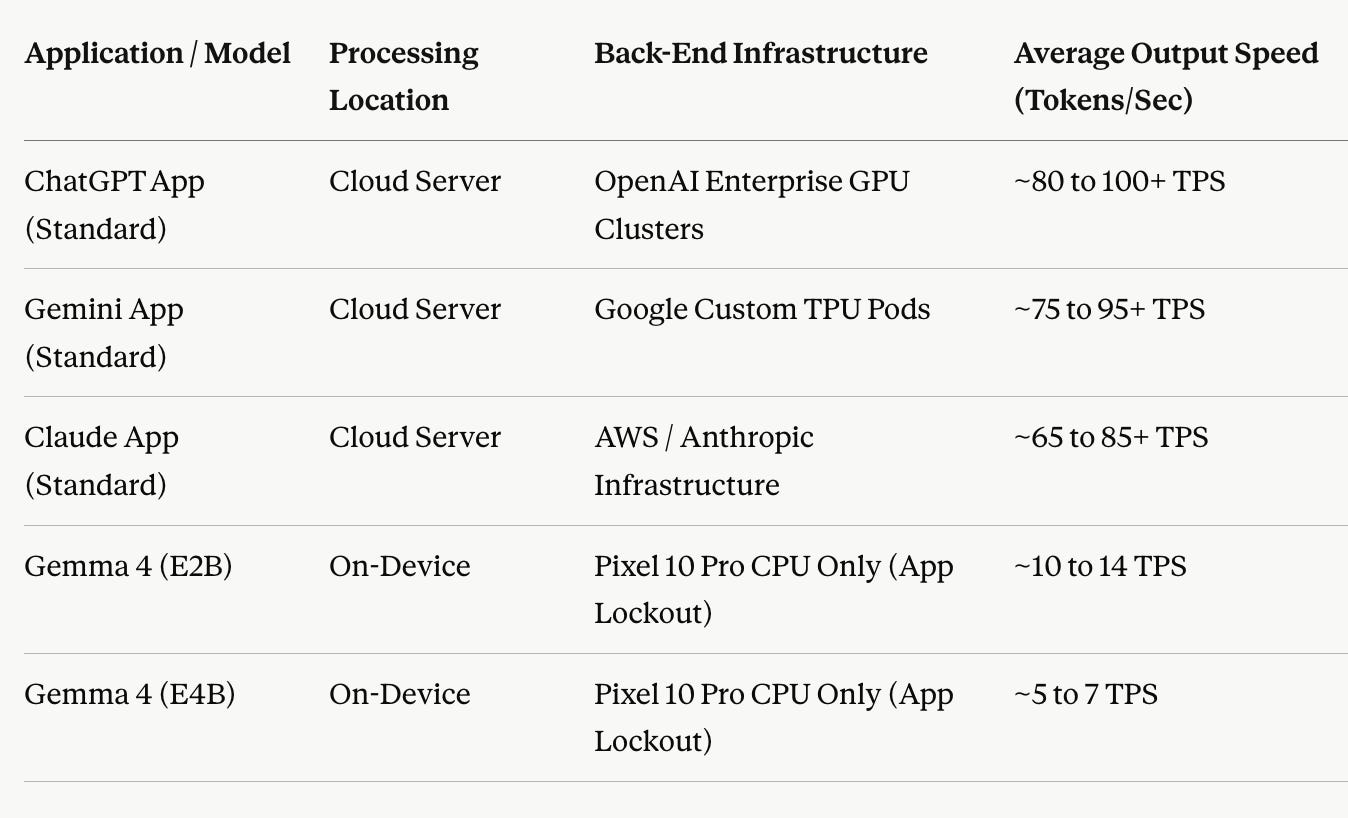The height and width of the screenshot is (818, 1348).
Task: Click the ~75 to 95+ TPS value
Action: pos(1110,310)
